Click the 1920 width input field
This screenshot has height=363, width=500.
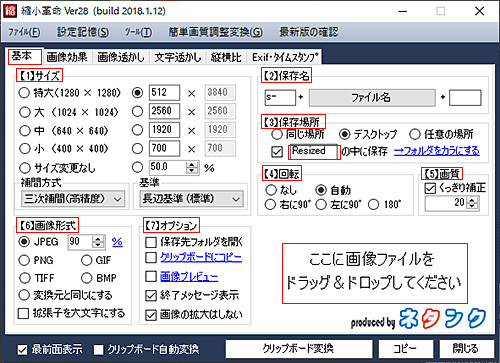(x=164, y=130)
